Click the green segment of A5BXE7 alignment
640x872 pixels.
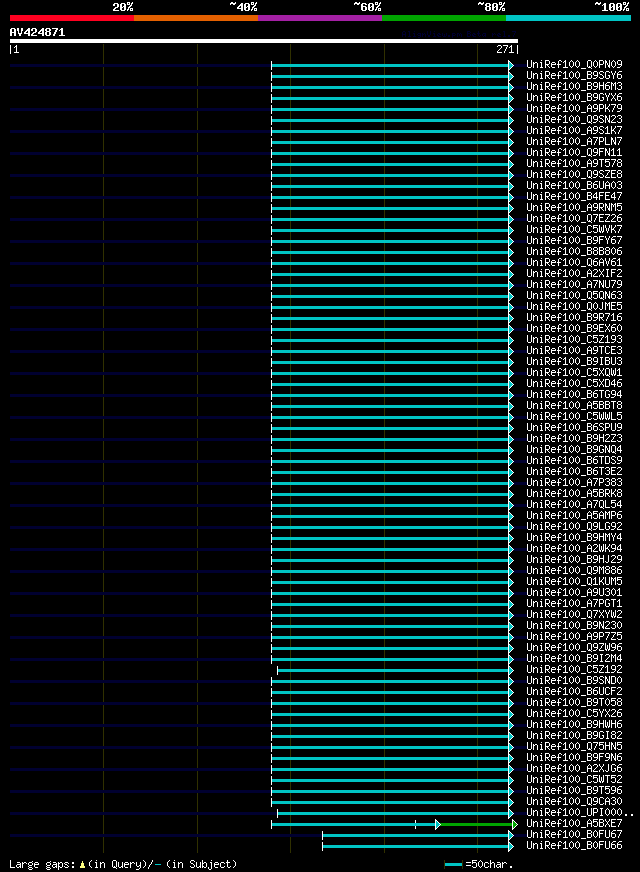click(x=477, y=824)
